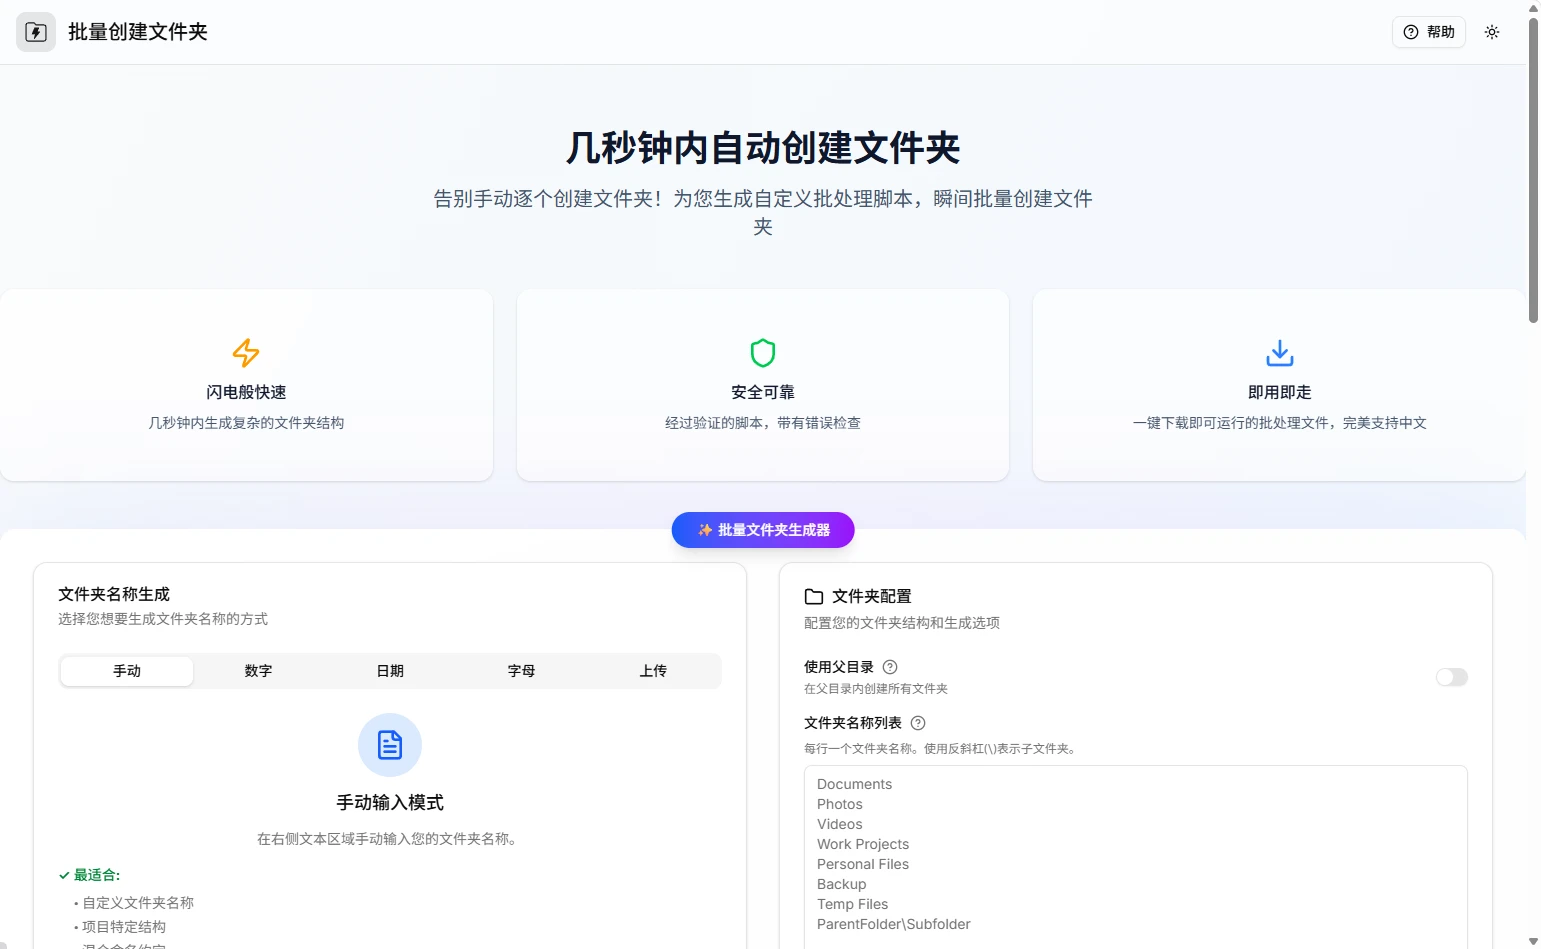This screenshot has height=949, width=1541.
Task: Click help icon beside 文件夹名称列表
Action: click(918, 723)
